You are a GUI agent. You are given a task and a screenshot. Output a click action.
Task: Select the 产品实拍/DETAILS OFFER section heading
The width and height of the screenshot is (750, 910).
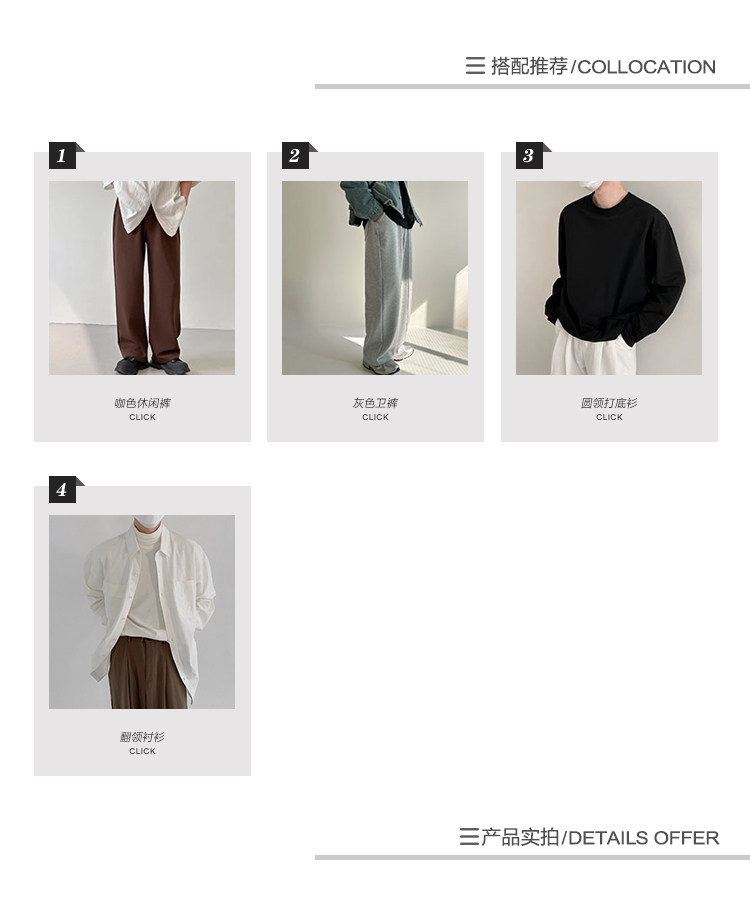pos(600,837)
